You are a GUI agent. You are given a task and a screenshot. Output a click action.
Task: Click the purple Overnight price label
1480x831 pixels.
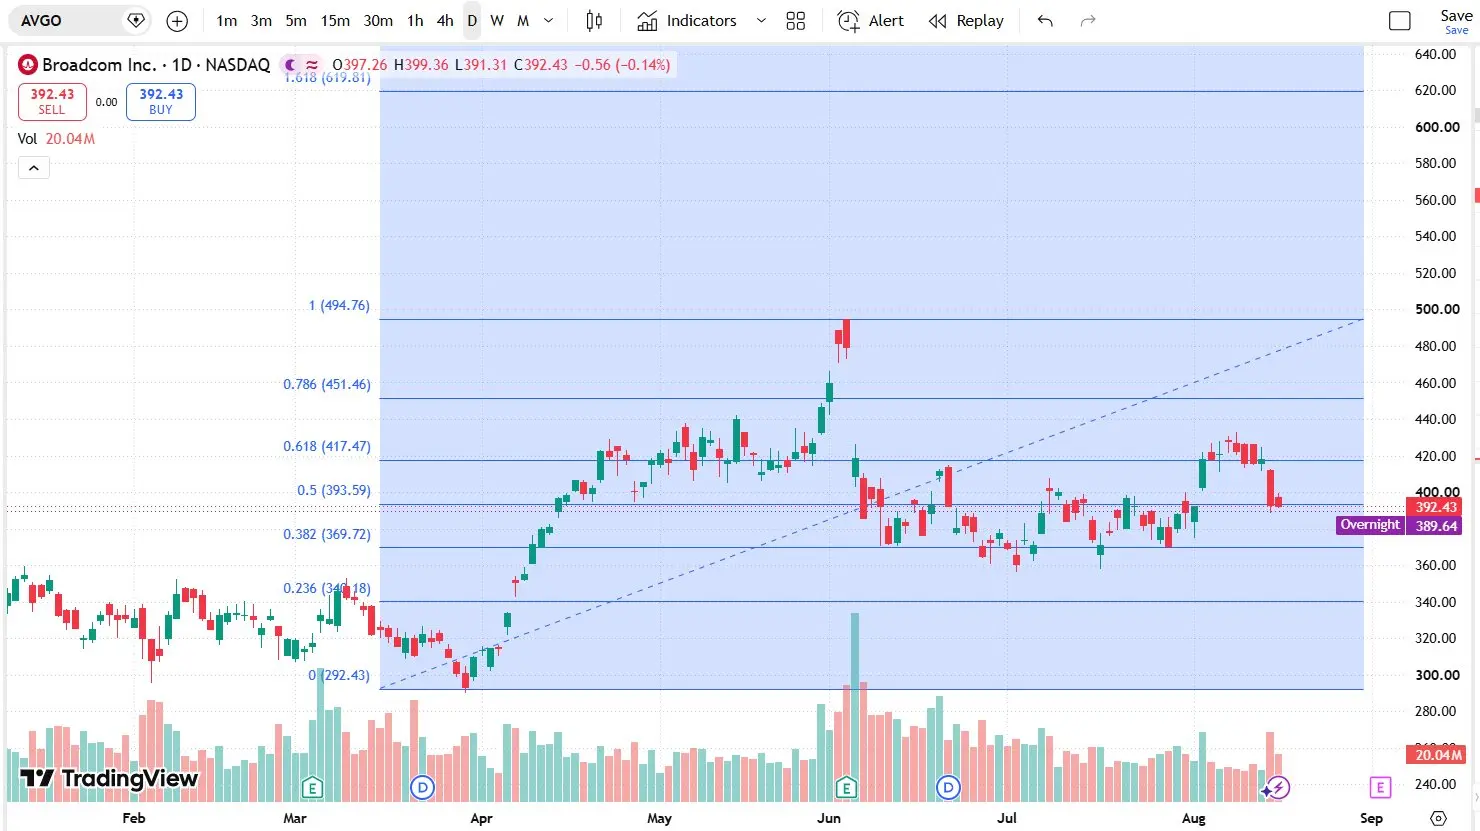pos(1370,525)
